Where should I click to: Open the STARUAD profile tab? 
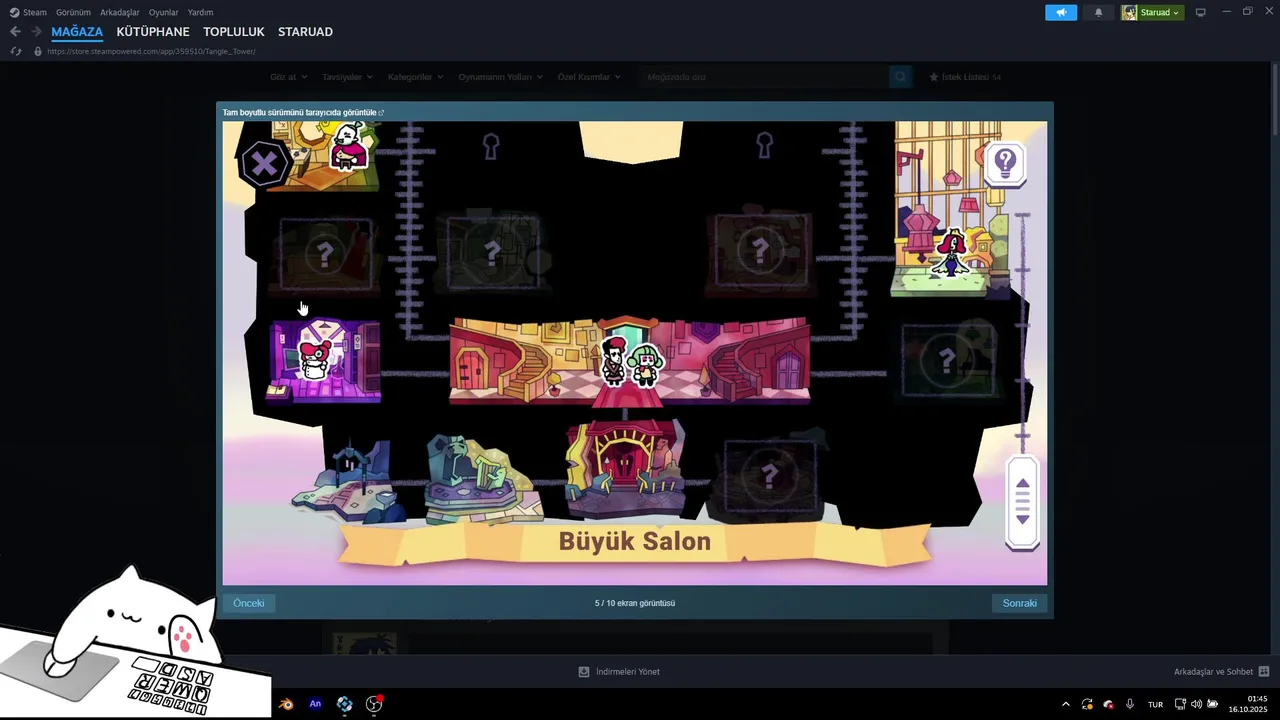click(x=305, y=32)
